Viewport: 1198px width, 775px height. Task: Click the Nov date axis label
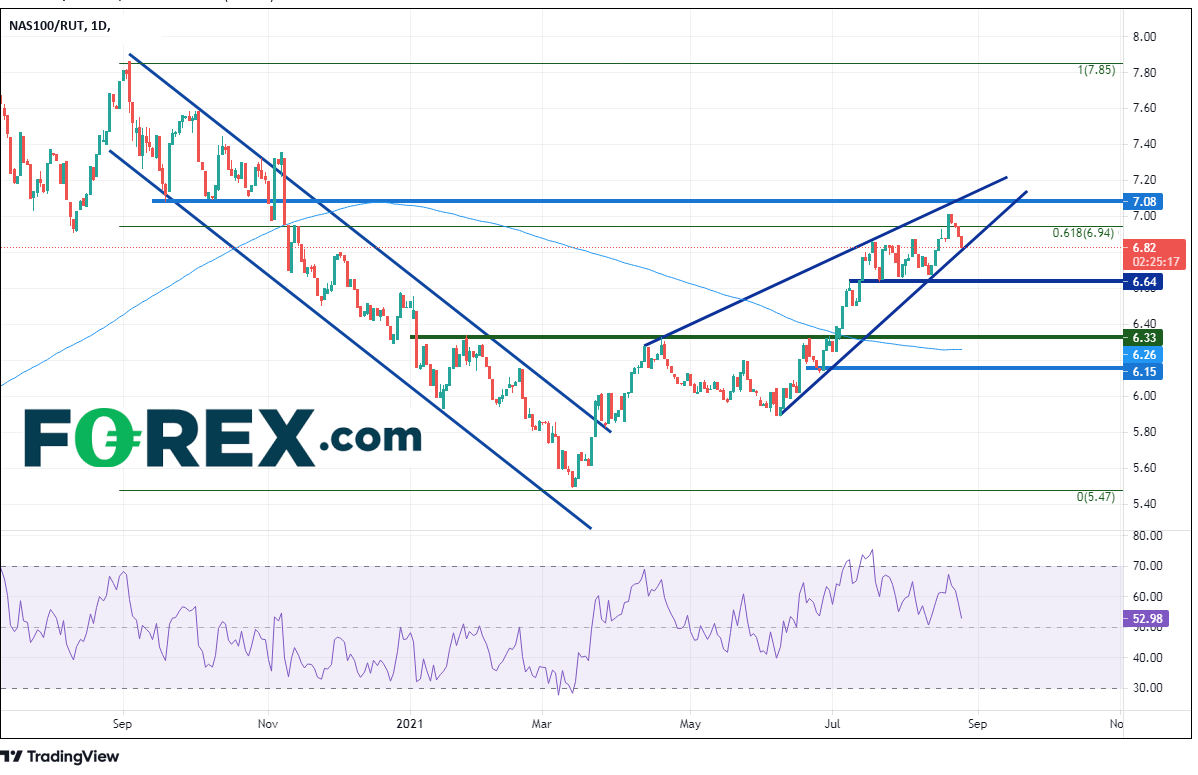pyautogui.click(x=267, y=721)
